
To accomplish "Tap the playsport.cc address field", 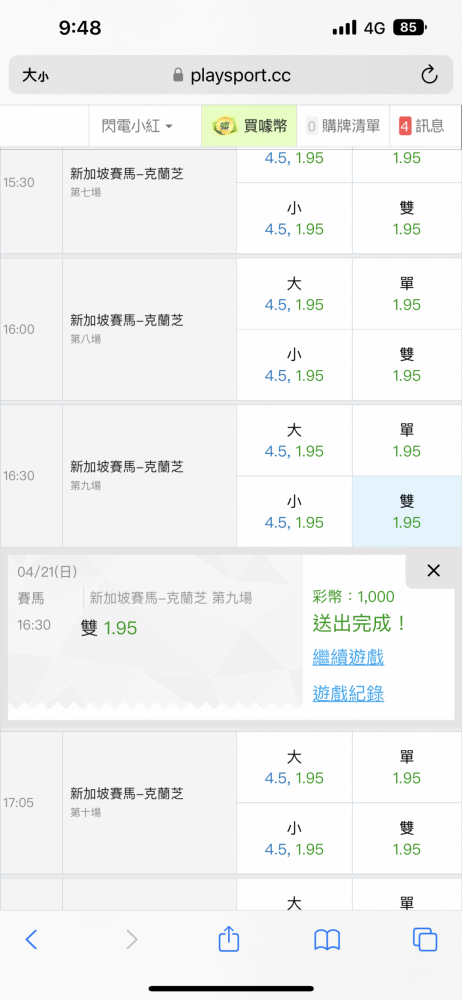I will coord(231,75).
